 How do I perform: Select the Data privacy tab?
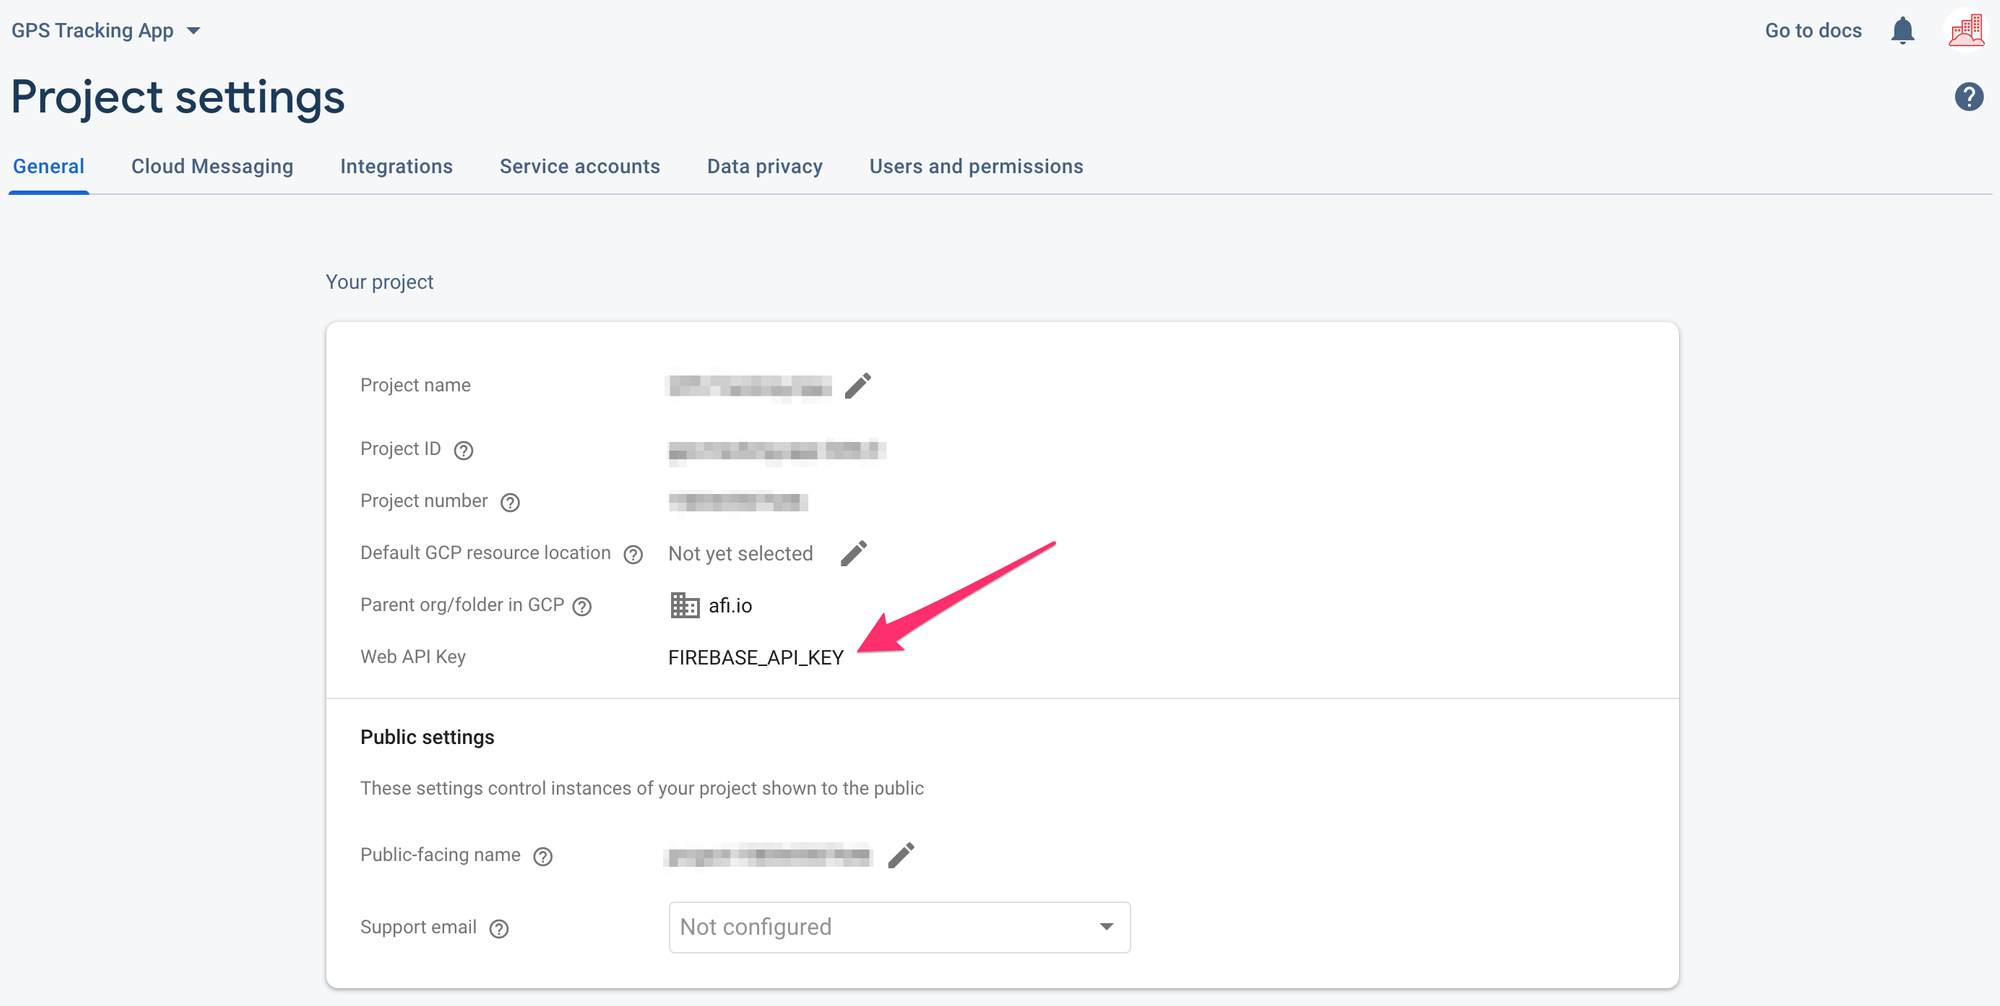764,166
